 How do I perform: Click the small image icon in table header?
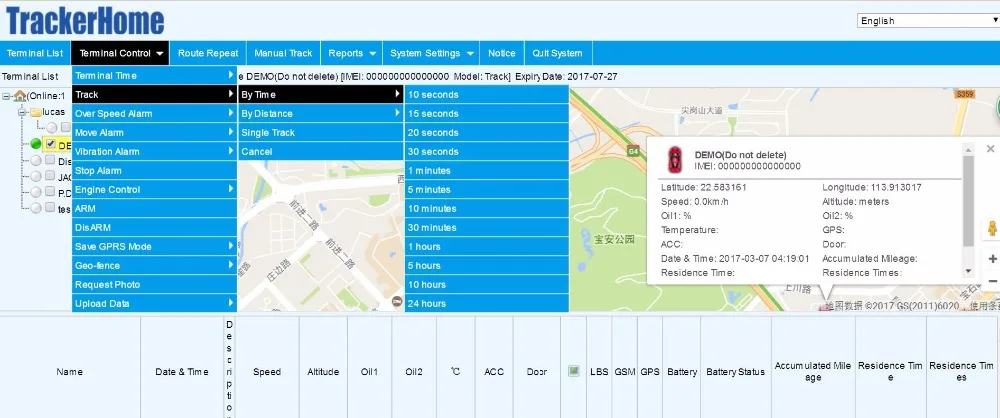pos(573,371)
